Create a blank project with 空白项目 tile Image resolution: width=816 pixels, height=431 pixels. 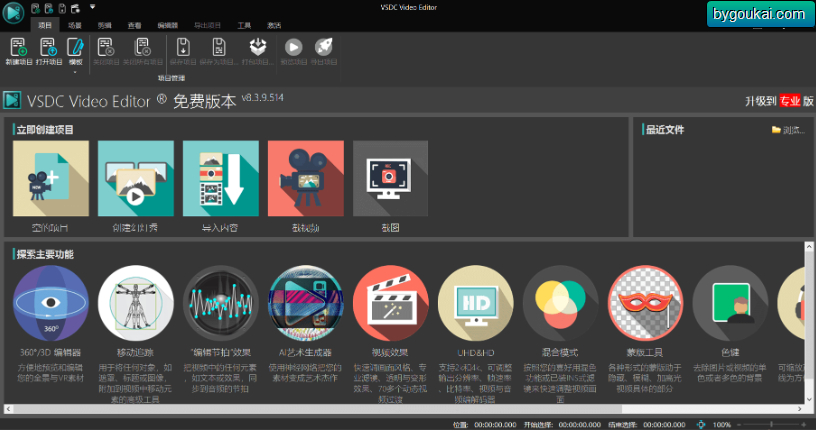point(50,179)
